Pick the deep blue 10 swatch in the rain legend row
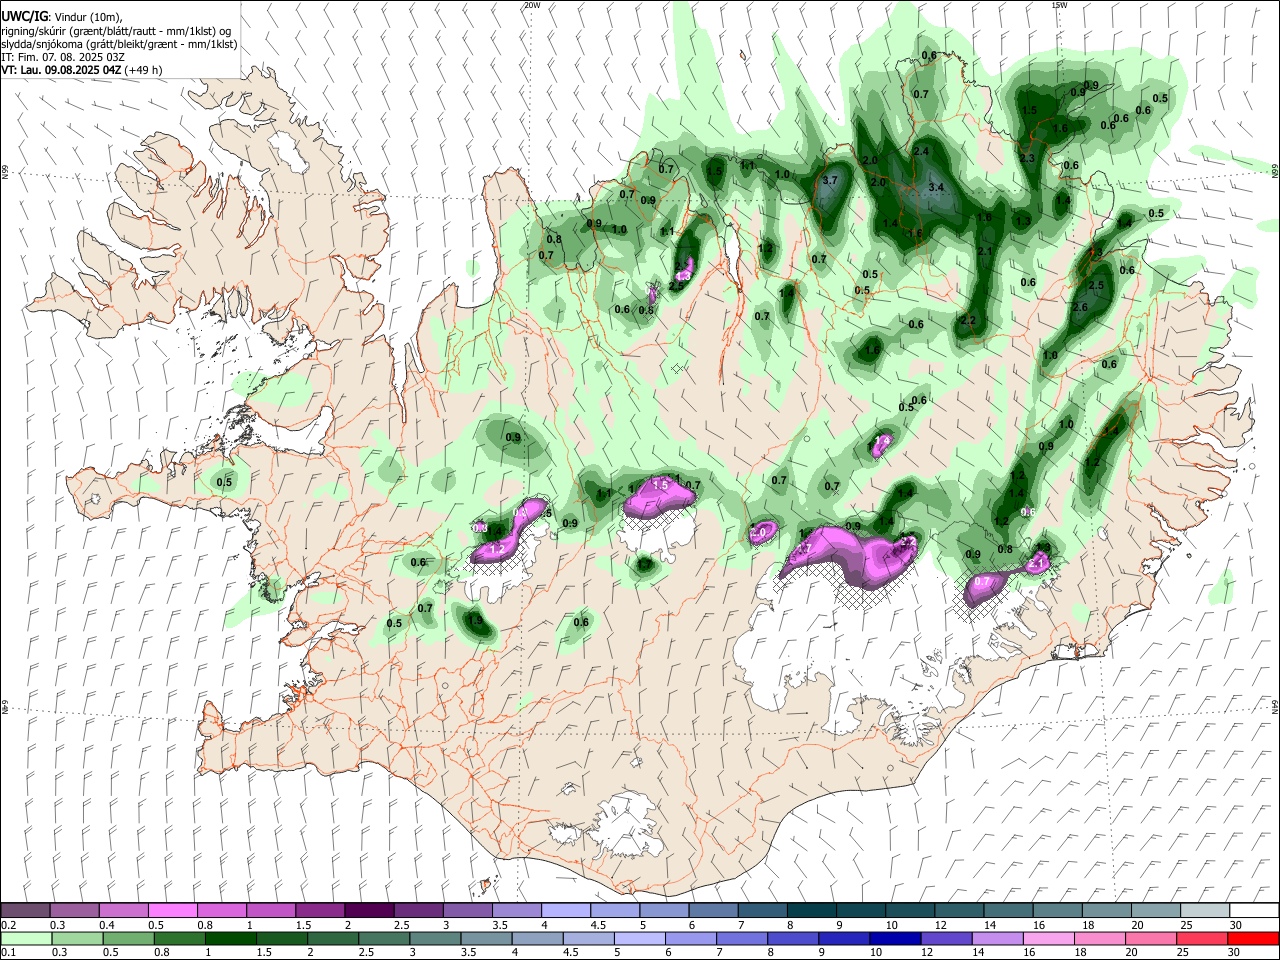Image resolution: width=1280 pixels, height=960 pixels. click(x=896, y=938)
